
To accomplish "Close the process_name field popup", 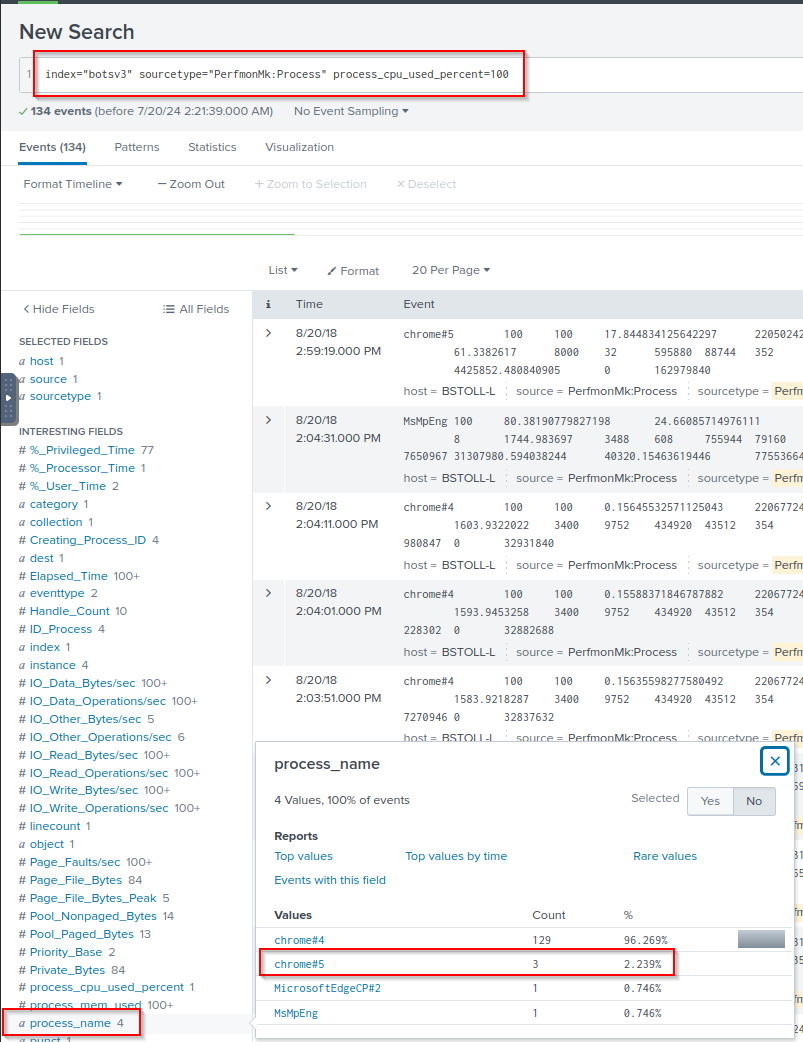I will (x=775, y=762).
